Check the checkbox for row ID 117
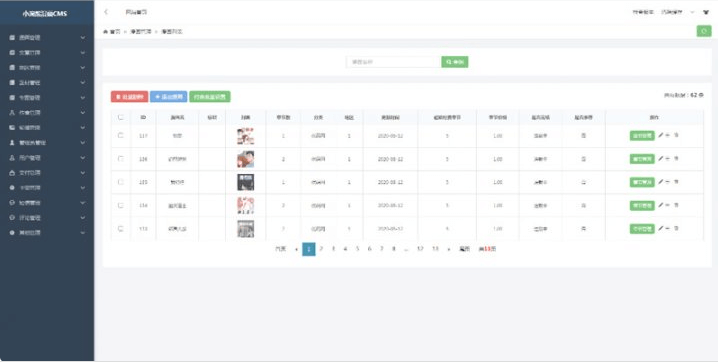The height and width of the screenshot is (364, 718). coord(120,136)
